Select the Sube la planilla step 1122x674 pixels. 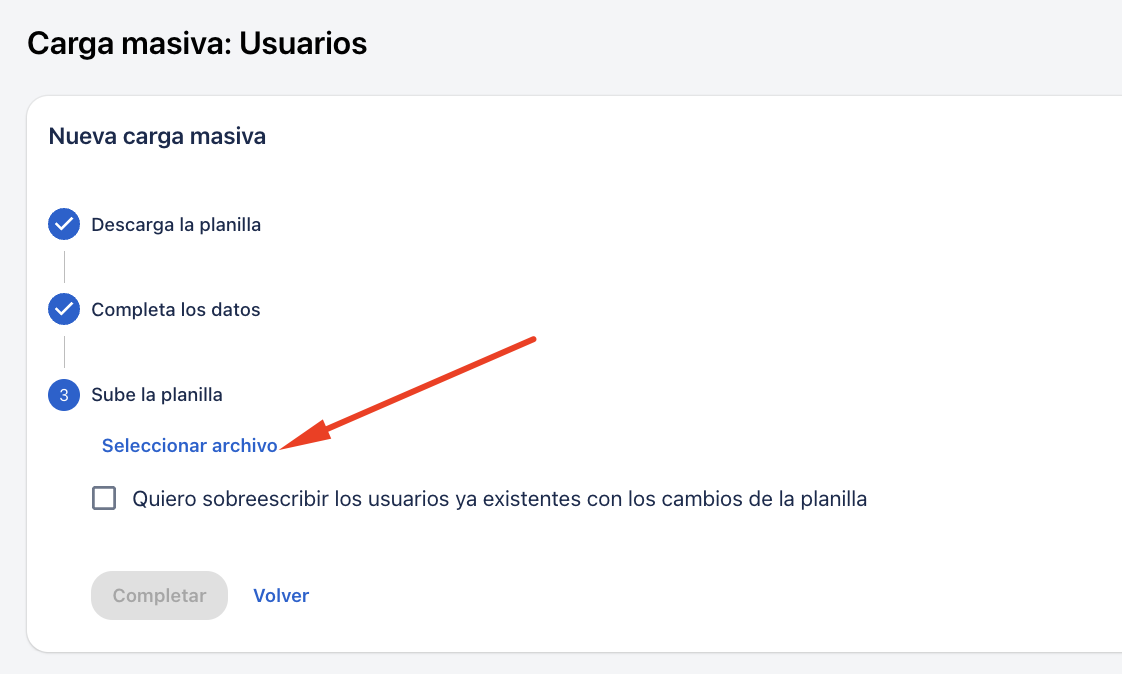click(157, 395)
